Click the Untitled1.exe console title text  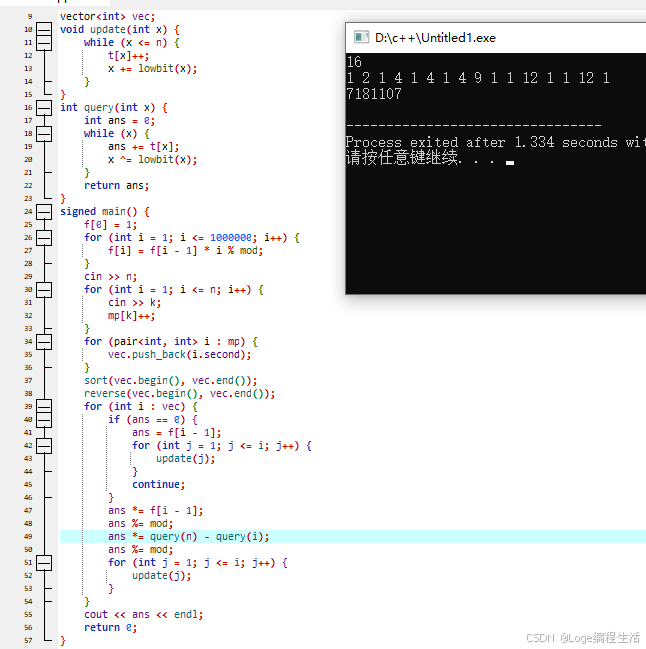pos(435,38)
